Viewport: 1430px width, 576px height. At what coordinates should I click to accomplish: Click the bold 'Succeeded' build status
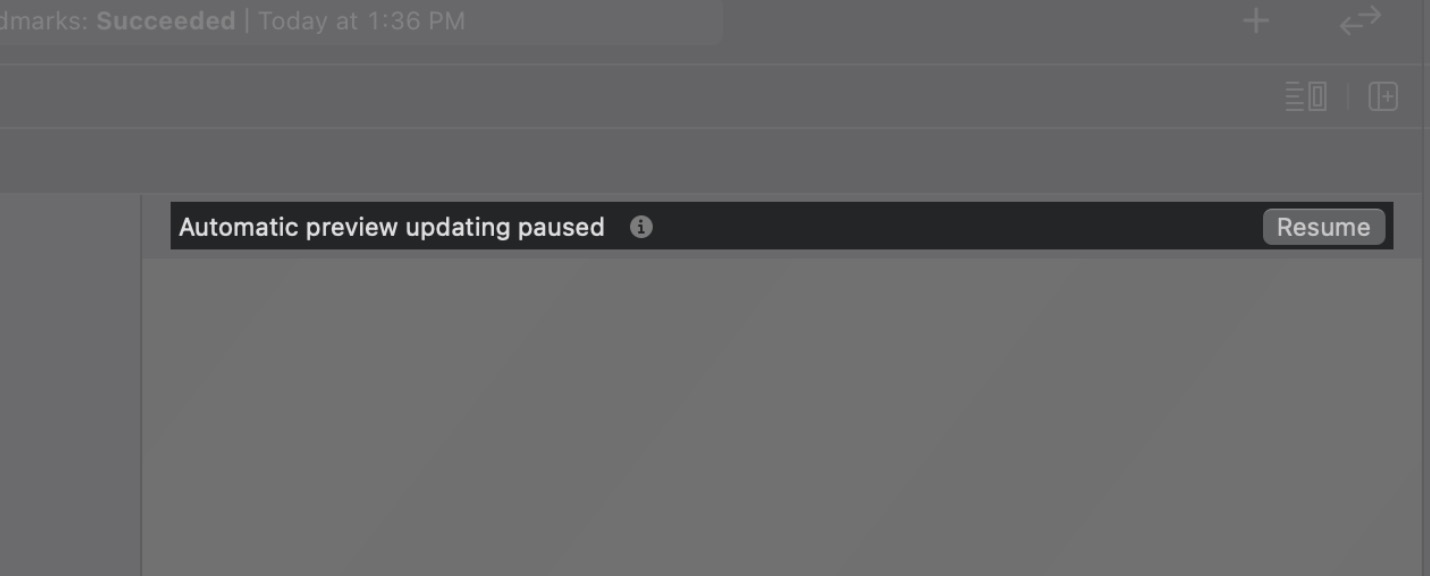tap(166, 21)
